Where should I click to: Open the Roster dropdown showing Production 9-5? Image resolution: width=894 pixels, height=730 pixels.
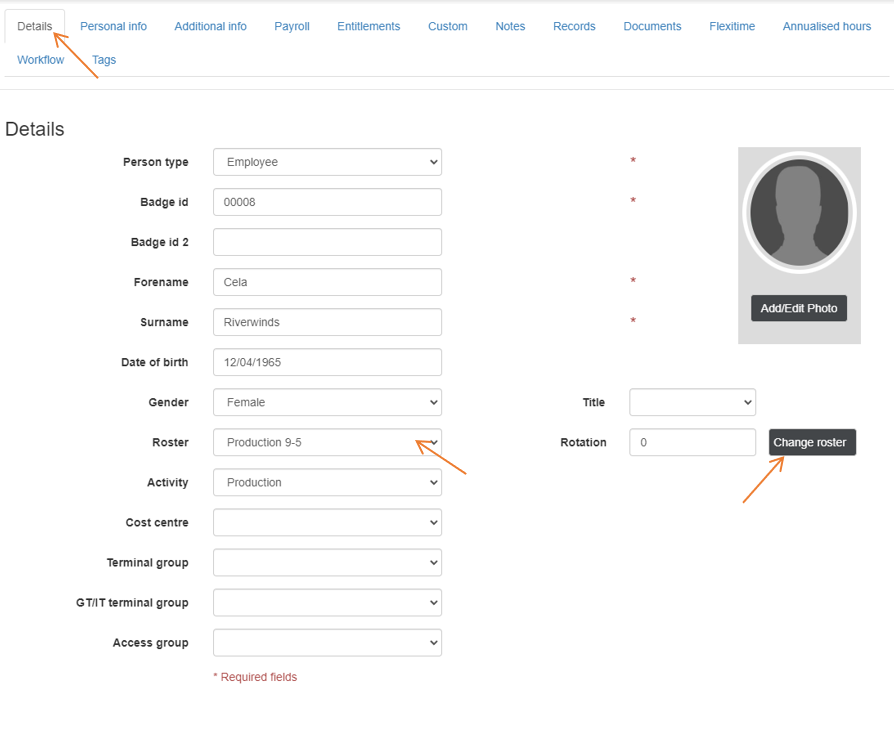[327, 442]
